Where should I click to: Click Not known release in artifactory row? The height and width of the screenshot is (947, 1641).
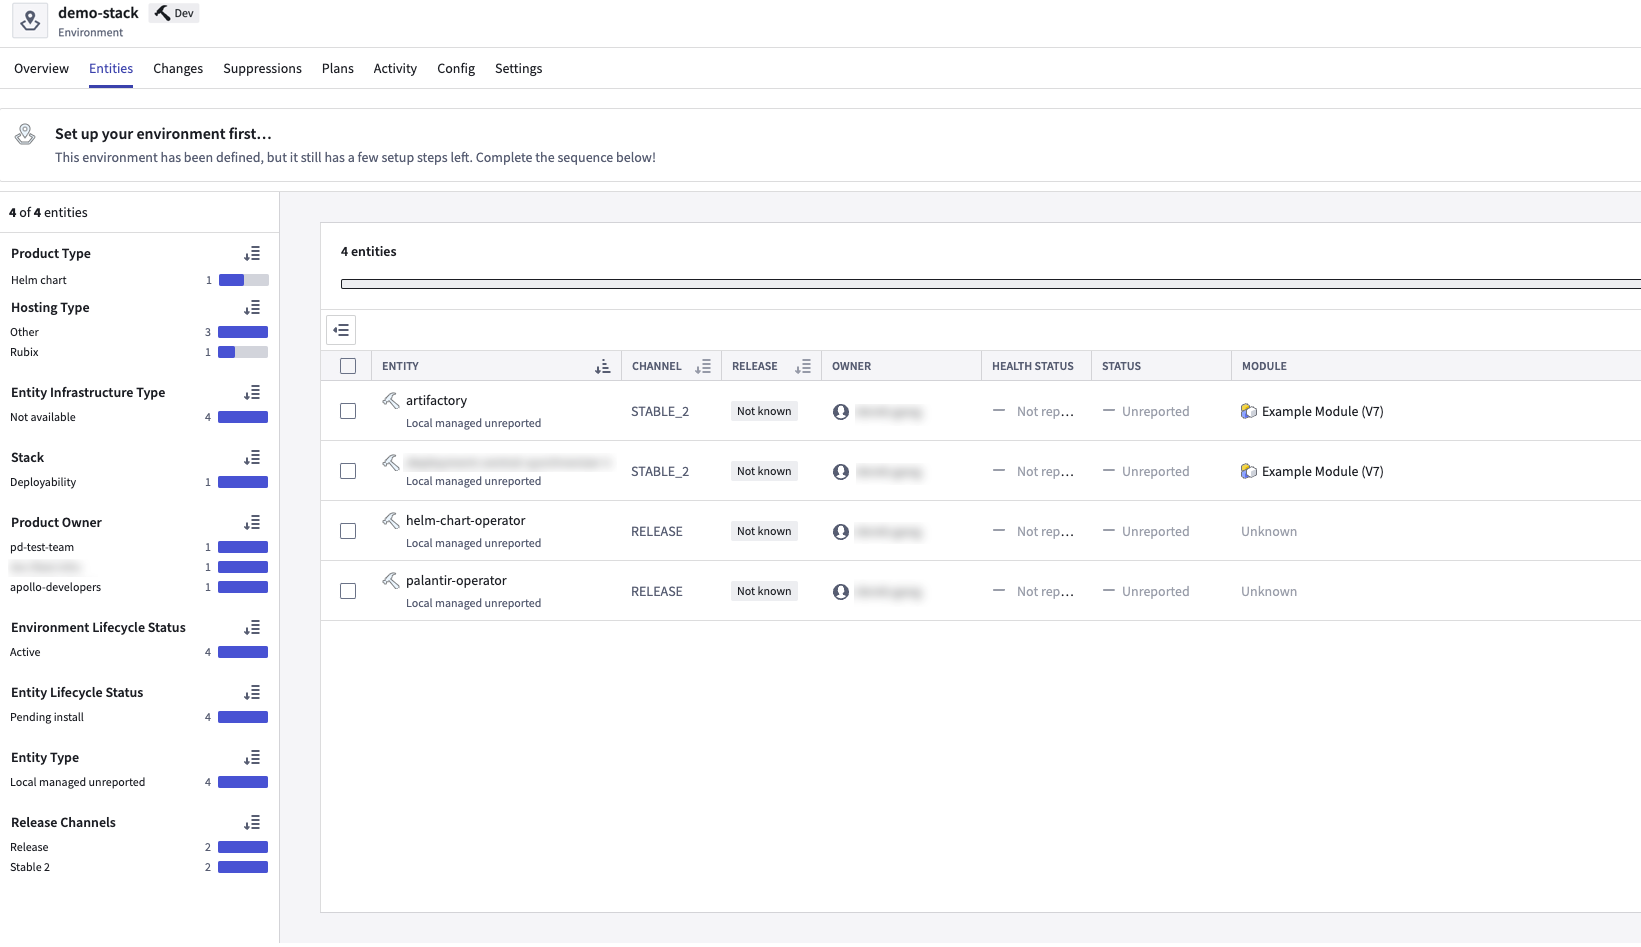pyautogui.click(x=764, y=412)
